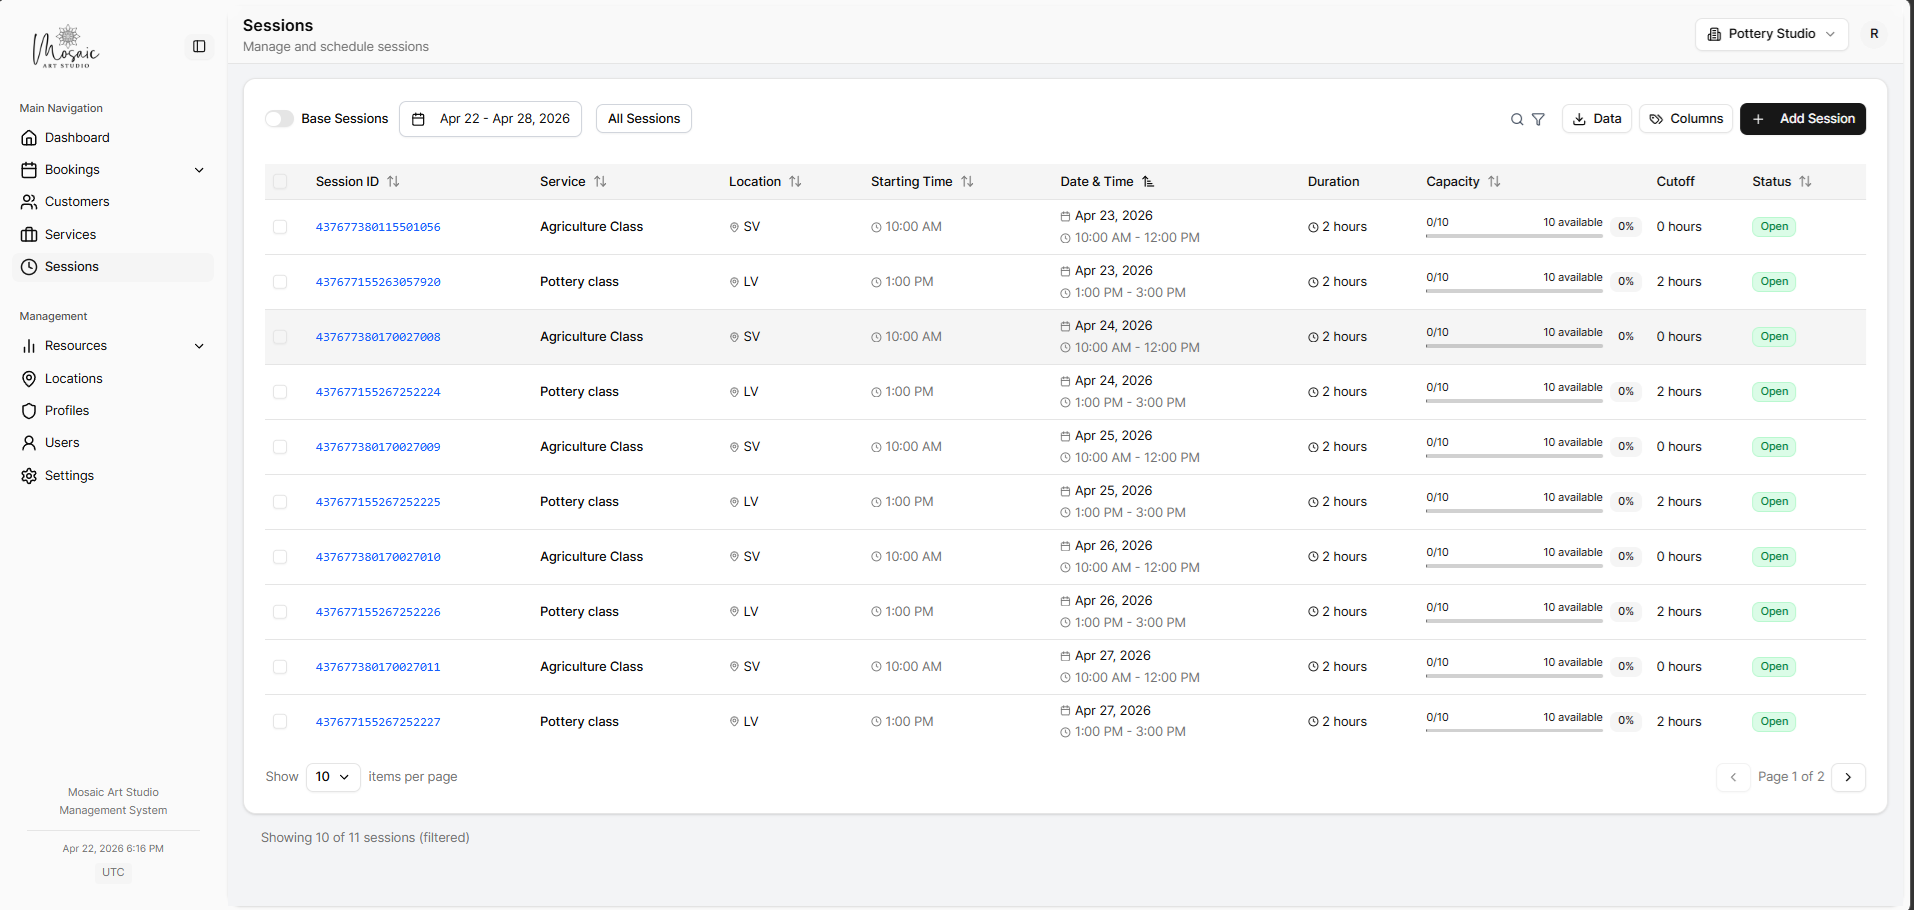1914x910 pixels.
Task: Click the filter icon next to search
Action: click(x=1538, y=118)
